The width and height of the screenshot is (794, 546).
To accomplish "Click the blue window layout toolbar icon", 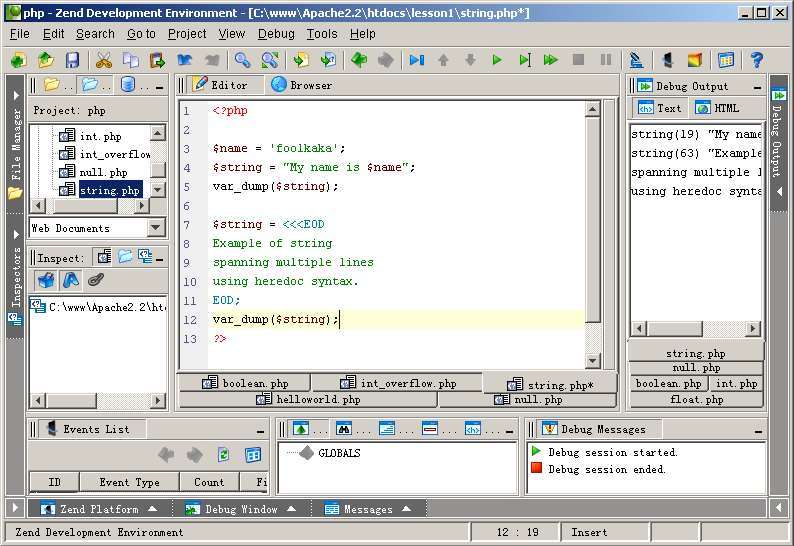I will [726, 60].
